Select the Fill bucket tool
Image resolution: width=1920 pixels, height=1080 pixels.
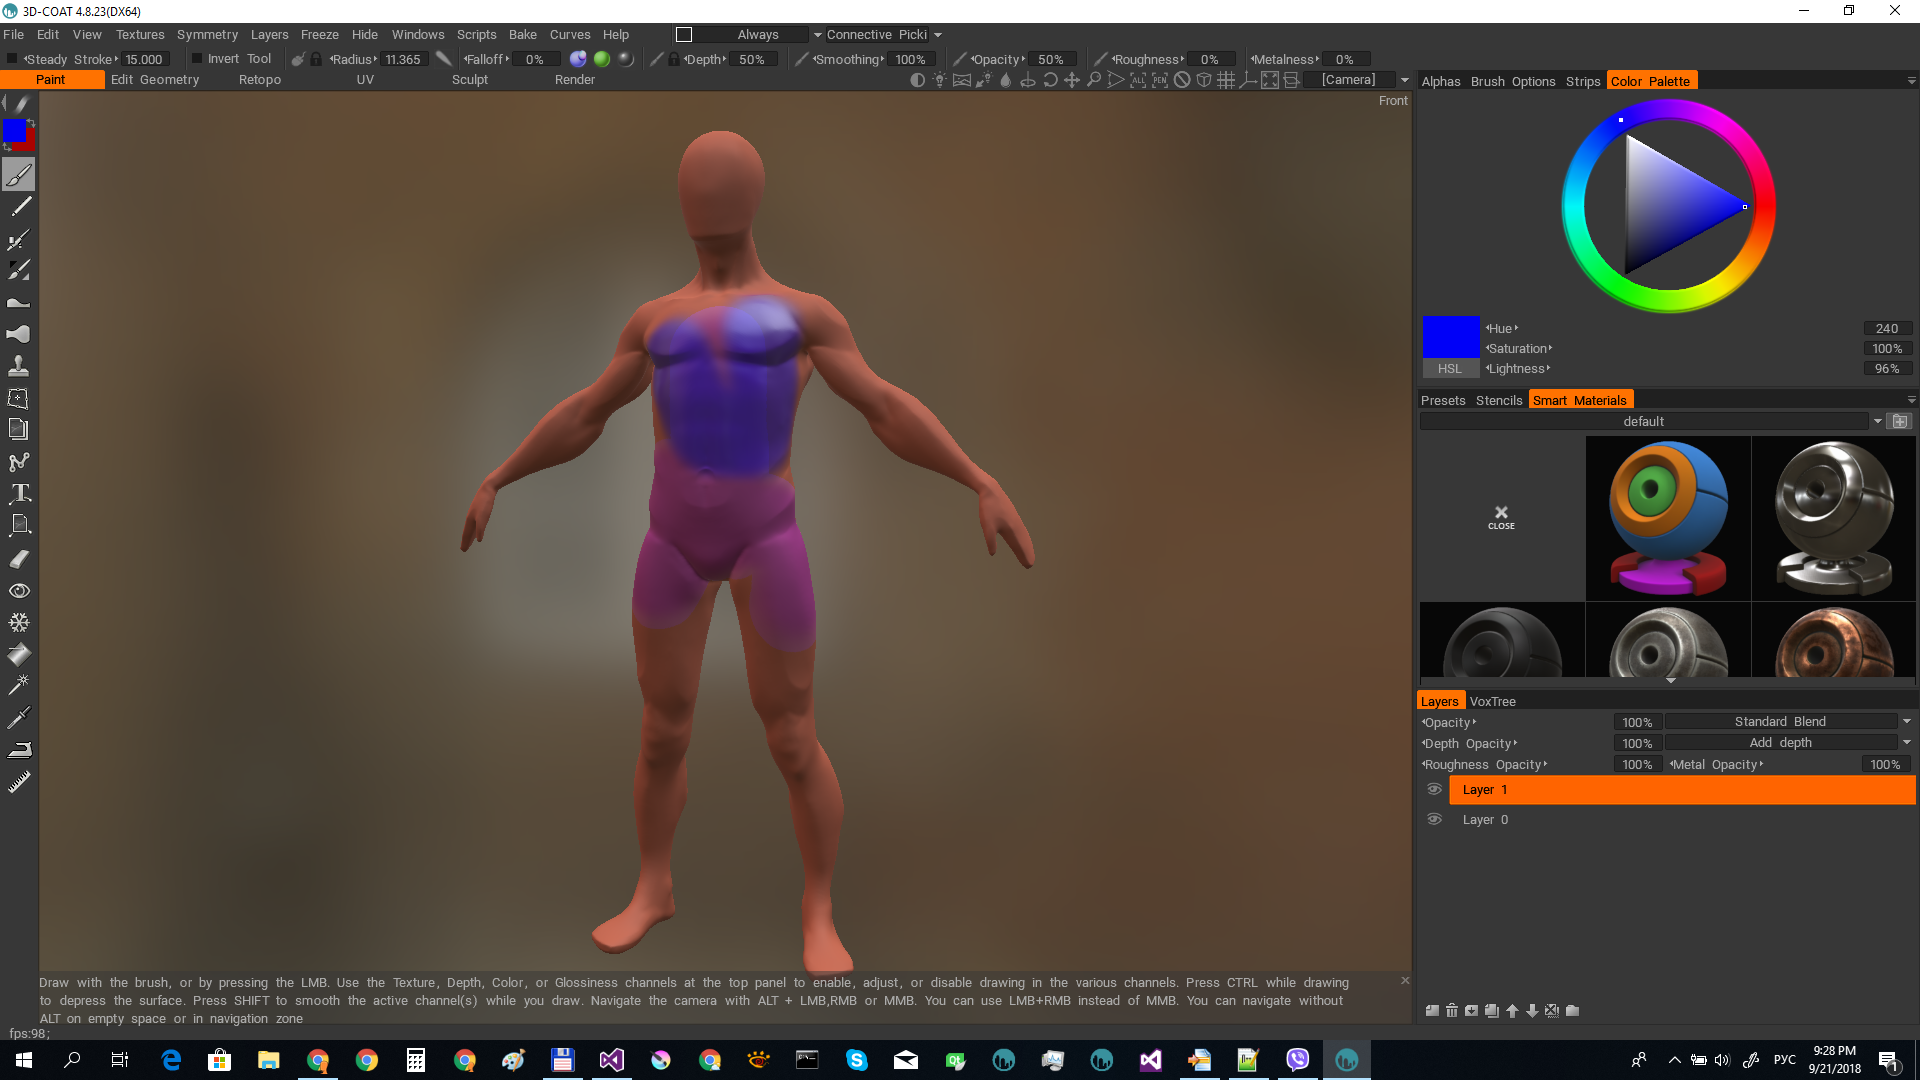pos(19,655)
